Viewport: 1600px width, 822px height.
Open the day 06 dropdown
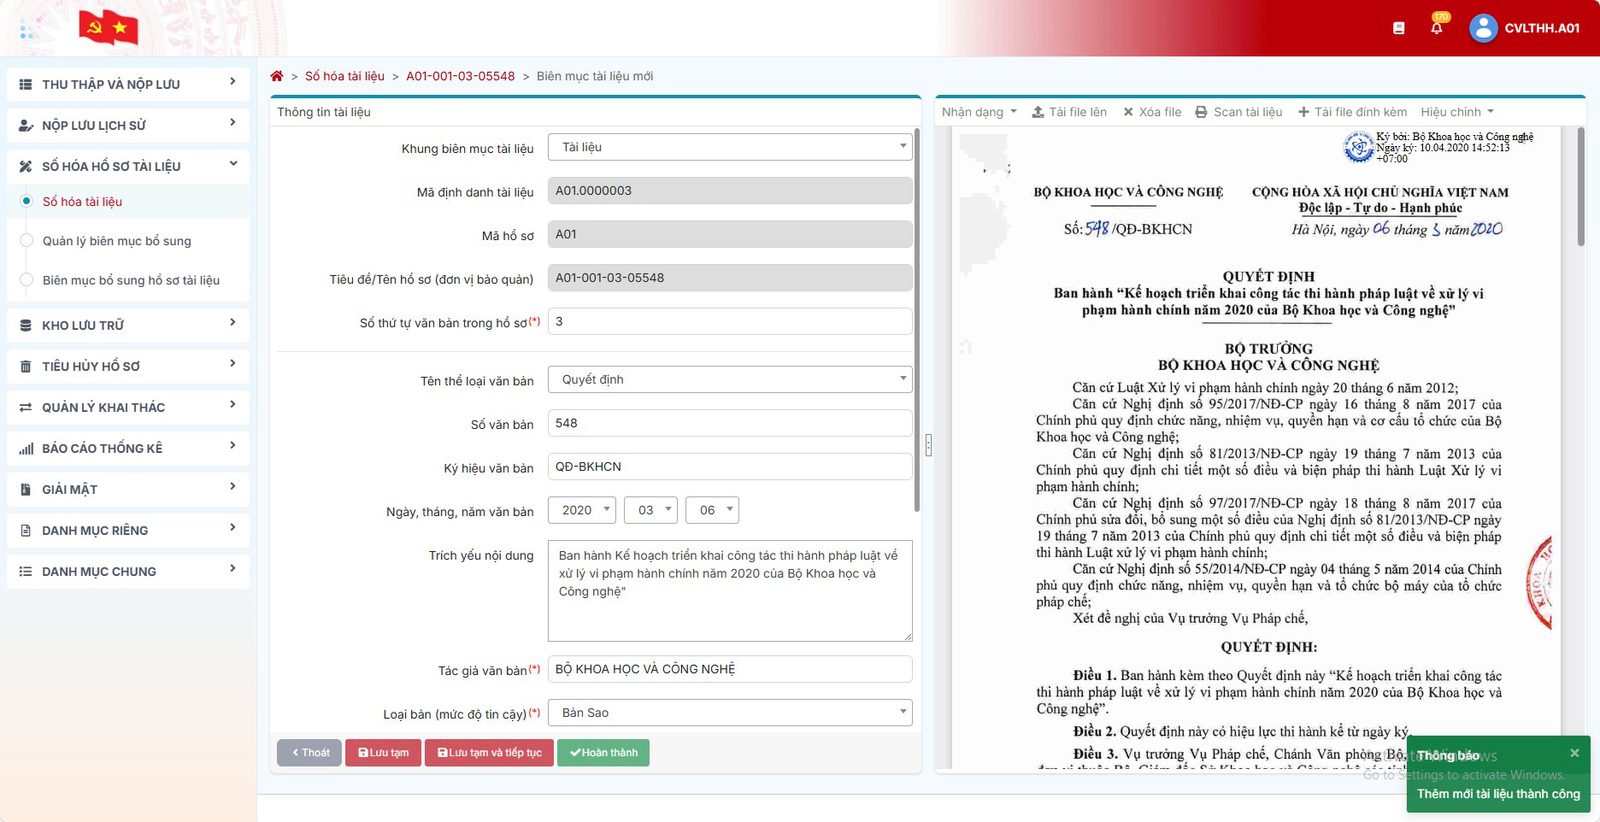[712, 510]
